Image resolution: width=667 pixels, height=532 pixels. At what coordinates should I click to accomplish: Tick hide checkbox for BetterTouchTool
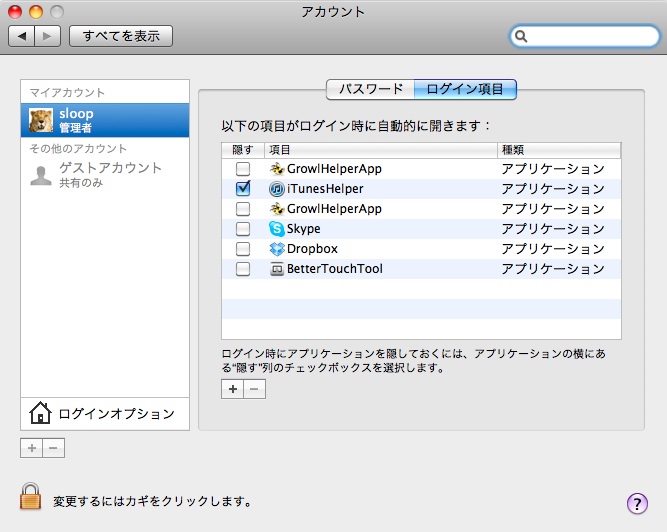(x=243, y=269)
